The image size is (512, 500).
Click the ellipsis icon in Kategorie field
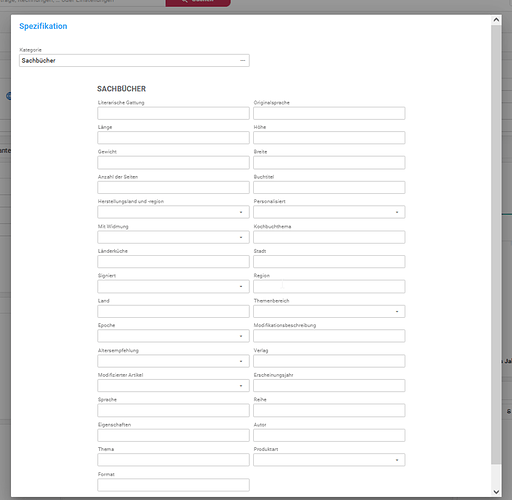pyautogui.click(x=242, y=61)
